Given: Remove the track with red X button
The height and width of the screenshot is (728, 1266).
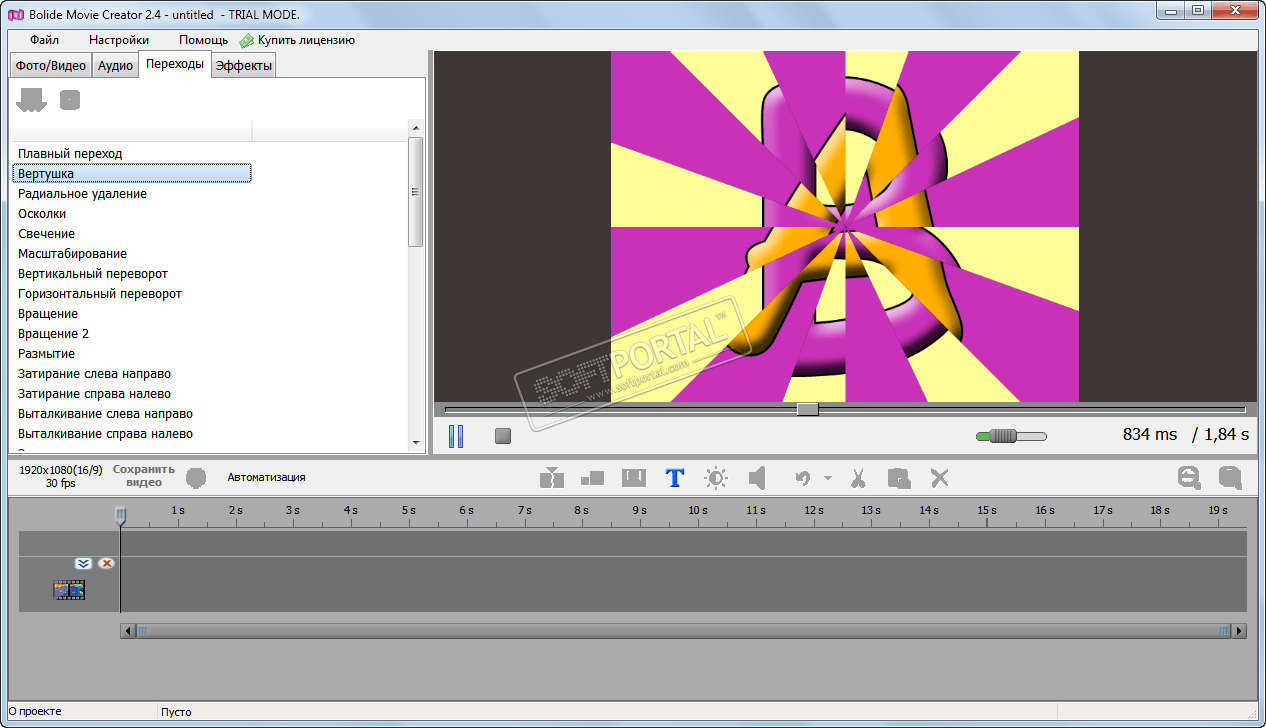Looking at the screenshot, I should coord(106,564).
